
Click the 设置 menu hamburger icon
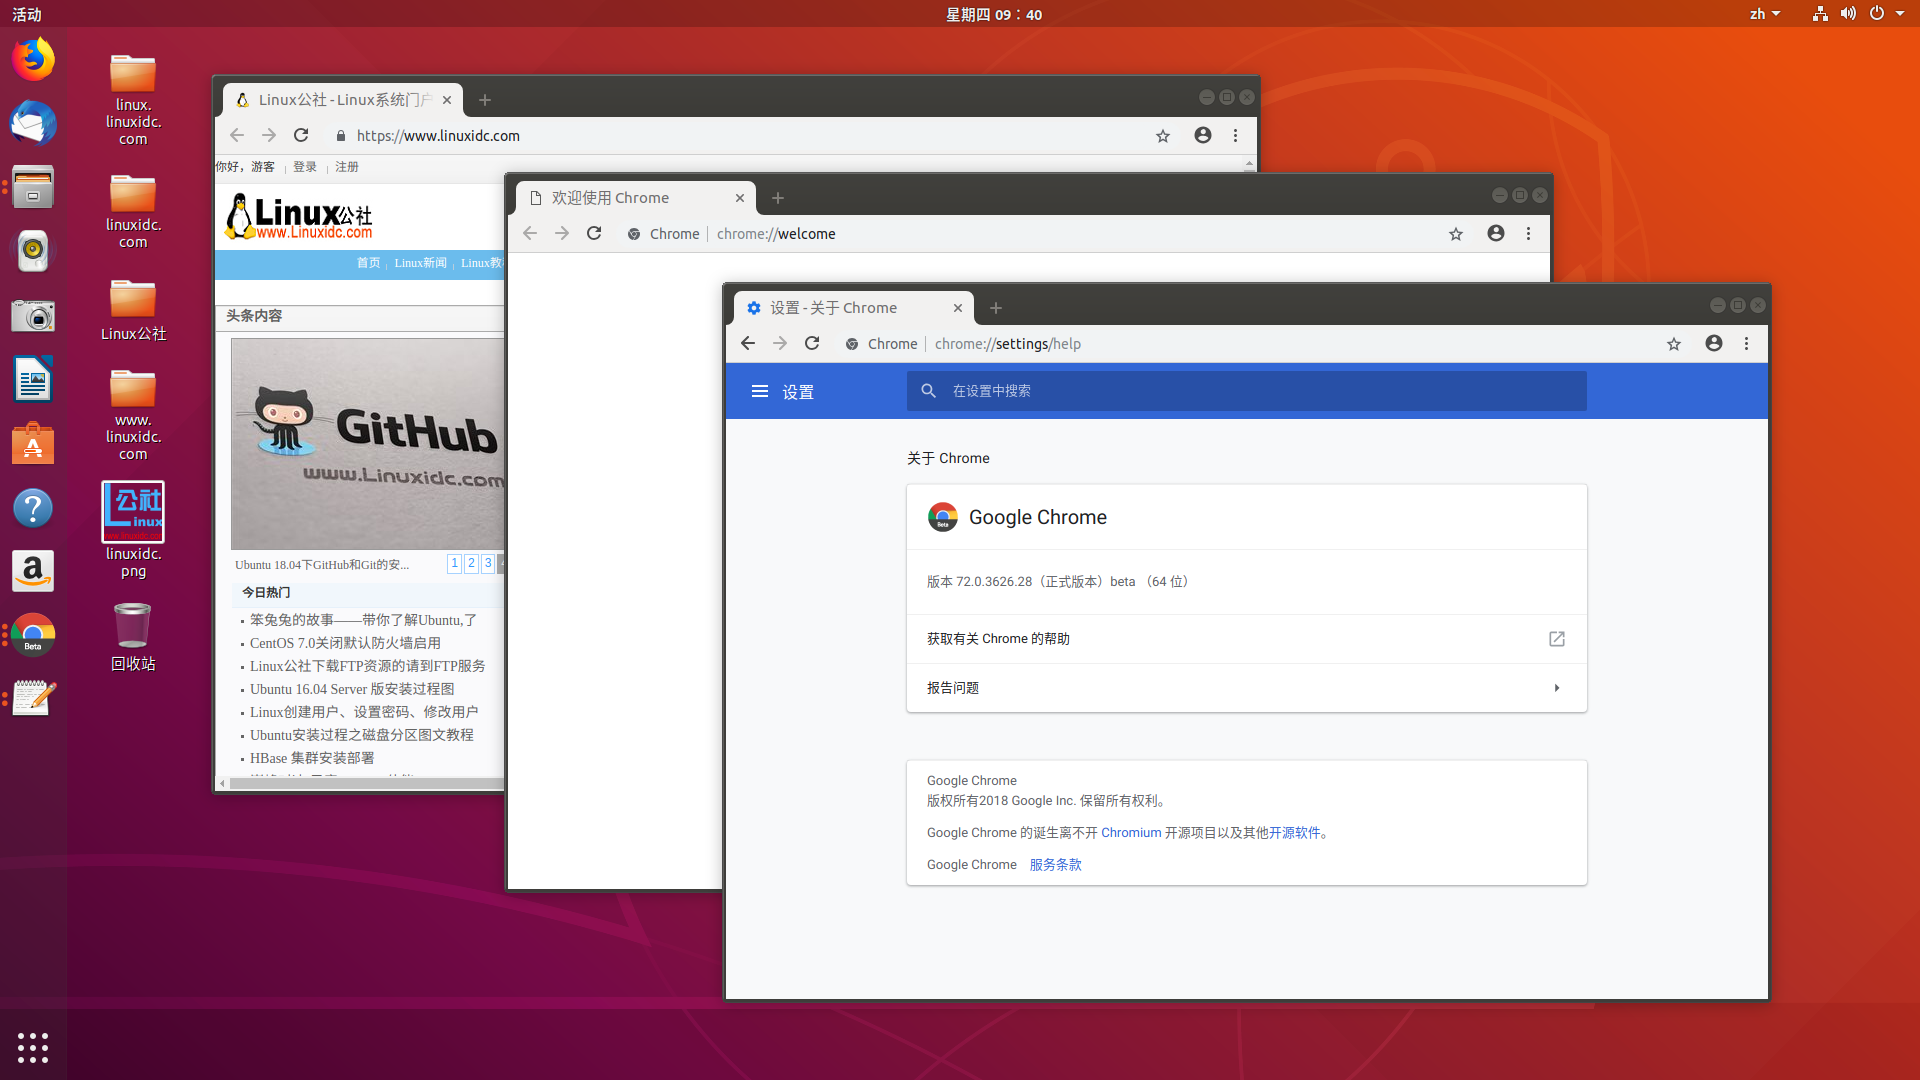pos(760,390)
